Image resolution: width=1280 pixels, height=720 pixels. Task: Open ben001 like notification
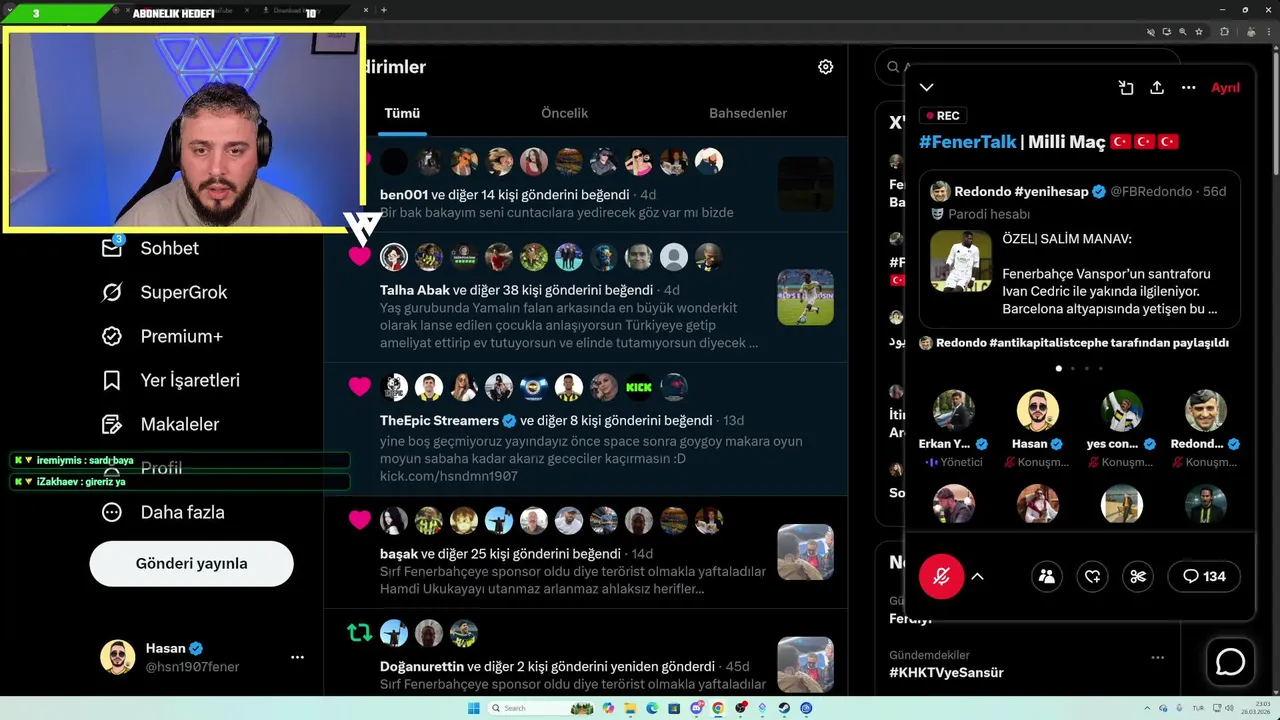coord(585,185)
